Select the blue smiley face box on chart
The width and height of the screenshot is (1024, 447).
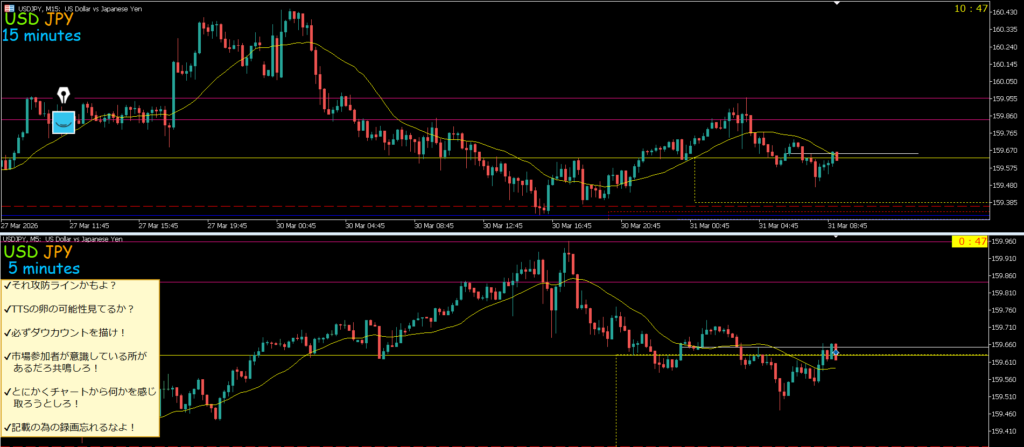click(64, 121)
